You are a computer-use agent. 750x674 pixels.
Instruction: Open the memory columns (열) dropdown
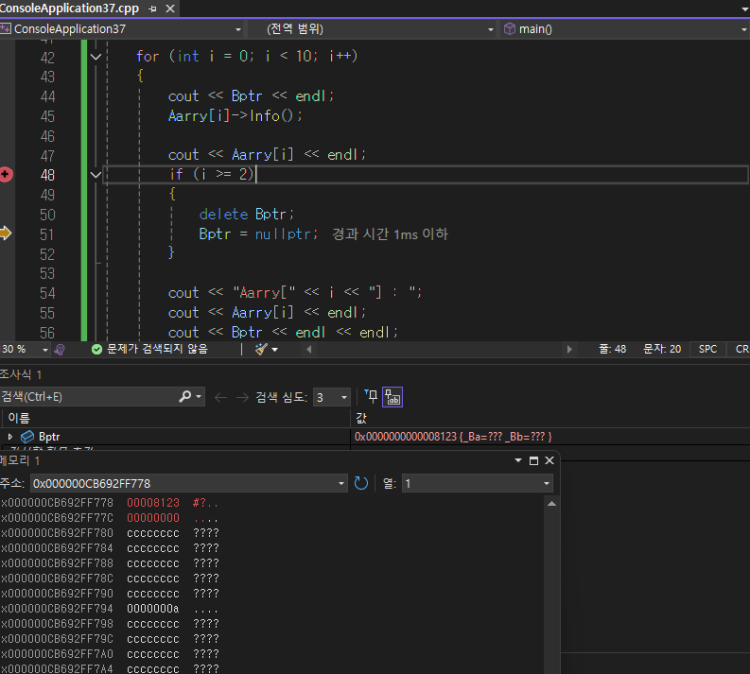[x=477, y=484]
